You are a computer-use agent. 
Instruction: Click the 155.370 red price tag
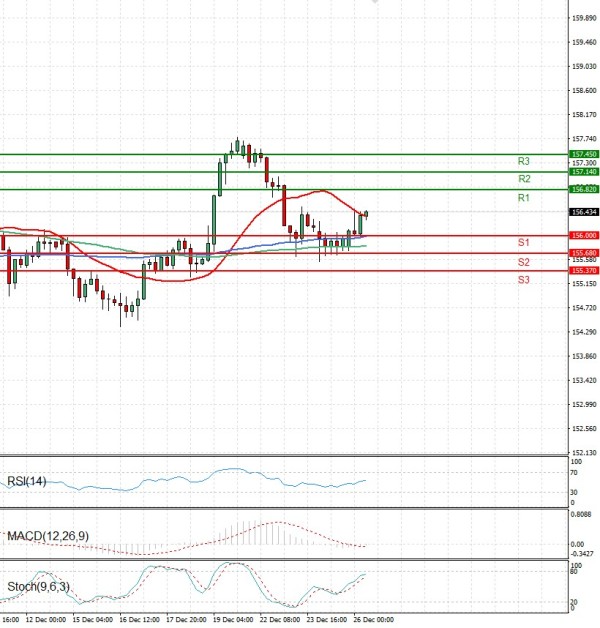coord(582,270)
